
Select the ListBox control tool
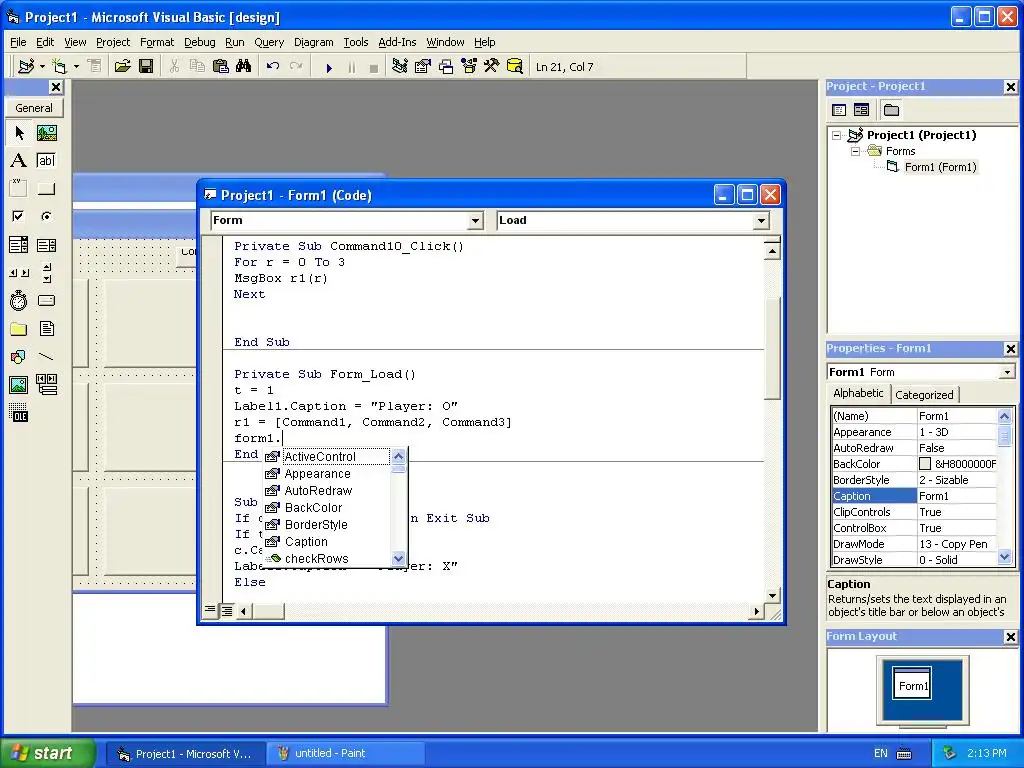click(x=46, y=245)
